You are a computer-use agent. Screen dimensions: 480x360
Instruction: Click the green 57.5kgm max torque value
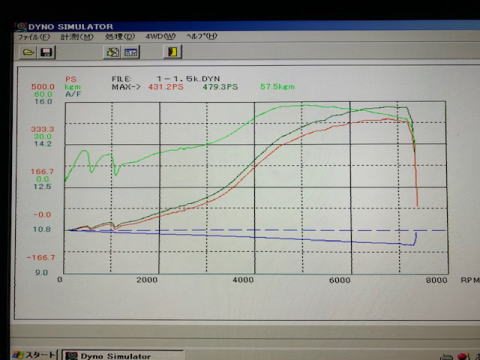click(x=277, y=87)
